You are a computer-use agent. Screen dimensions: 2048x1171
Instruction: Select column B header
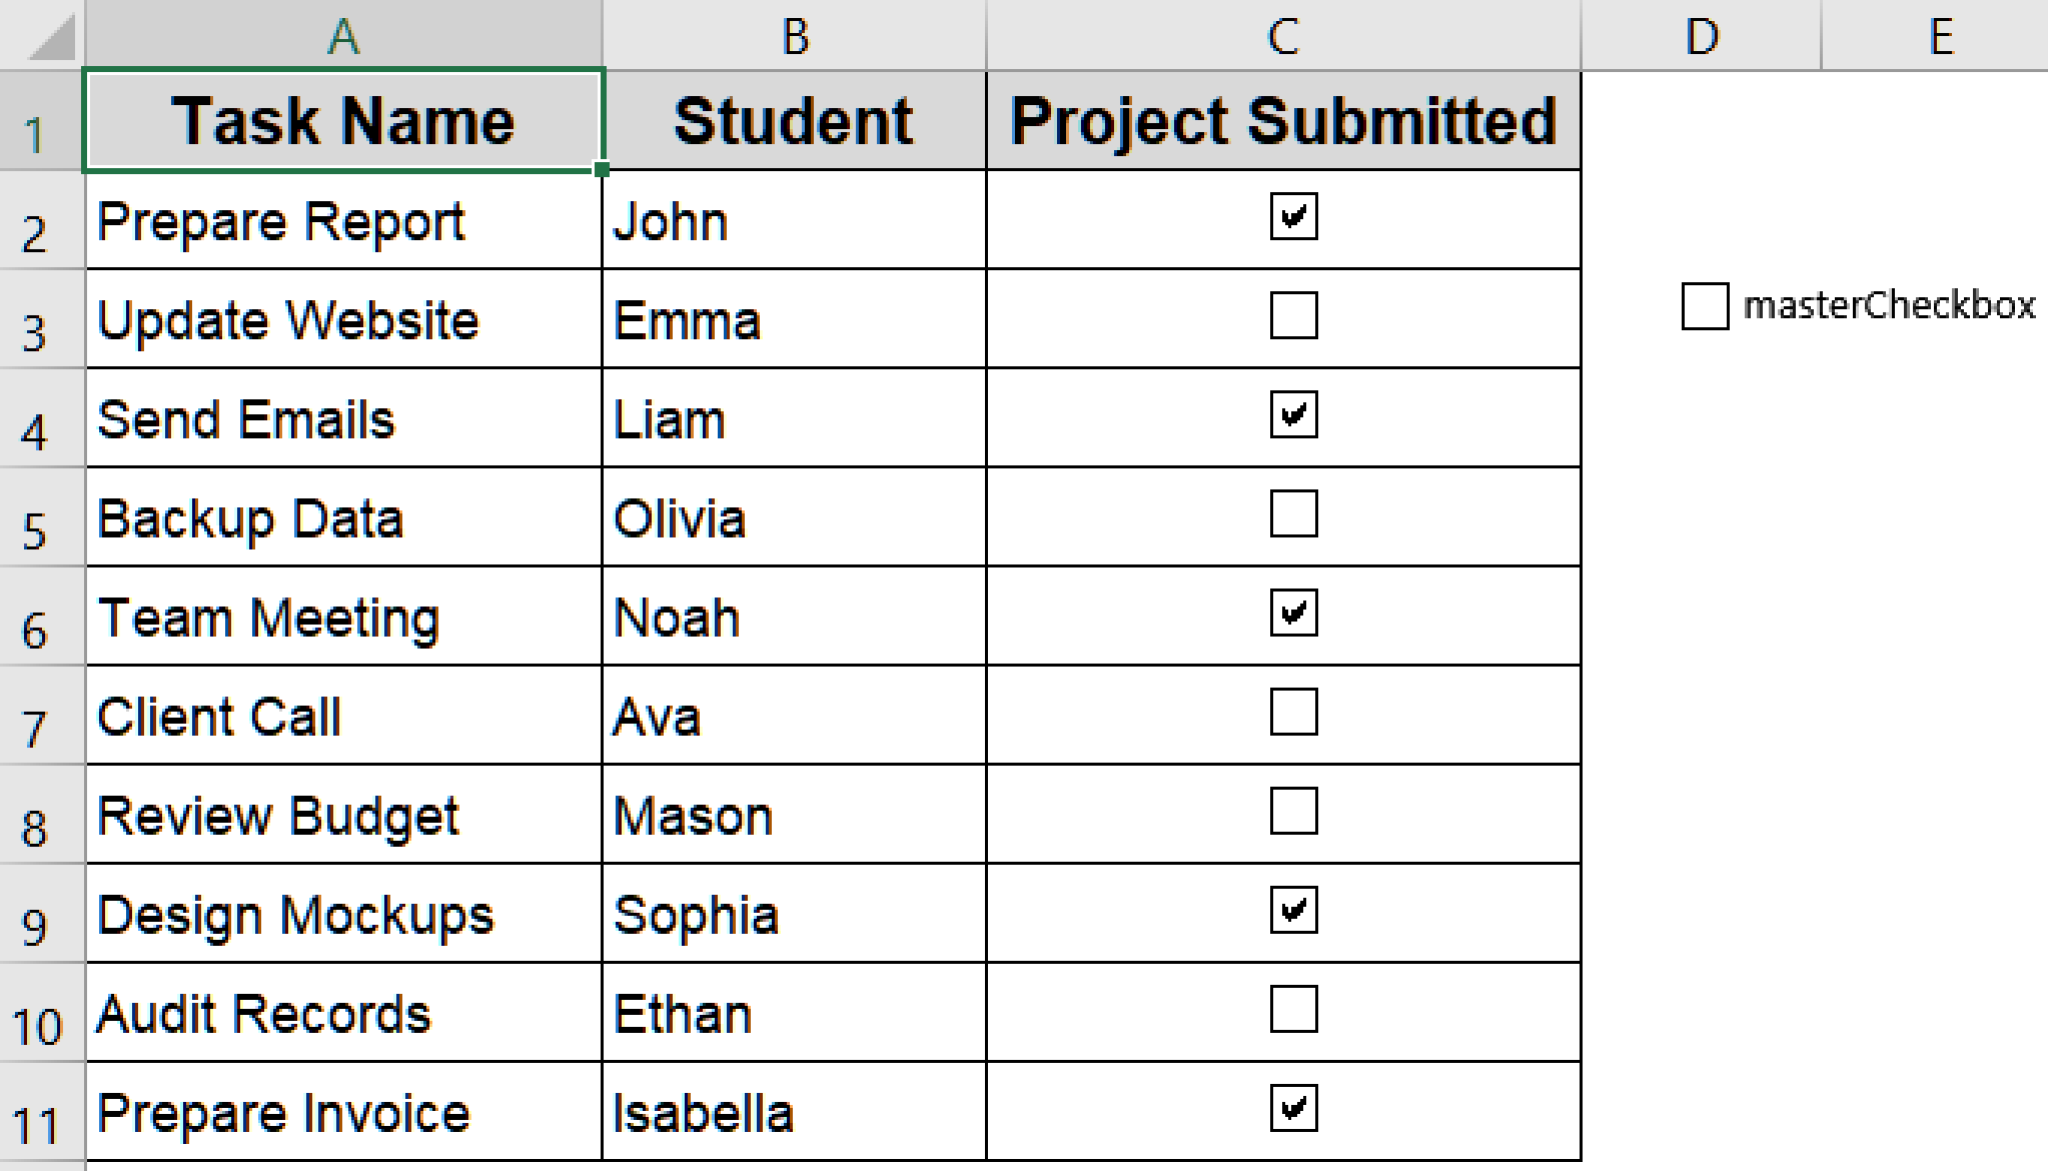coord(794,36)
